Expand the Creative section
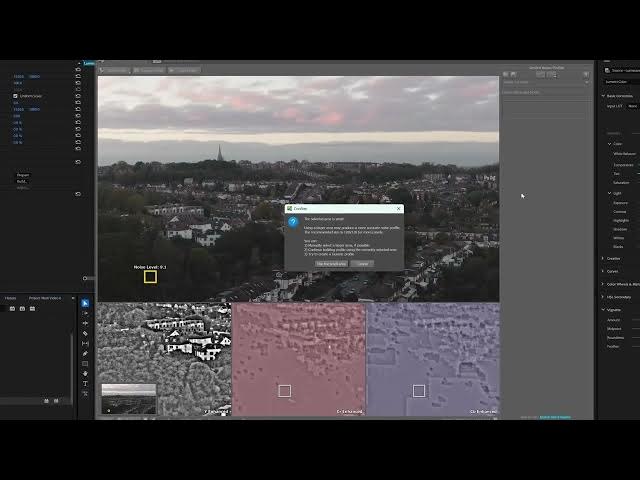This screenshot has height=480, width=640. [603, 258]
